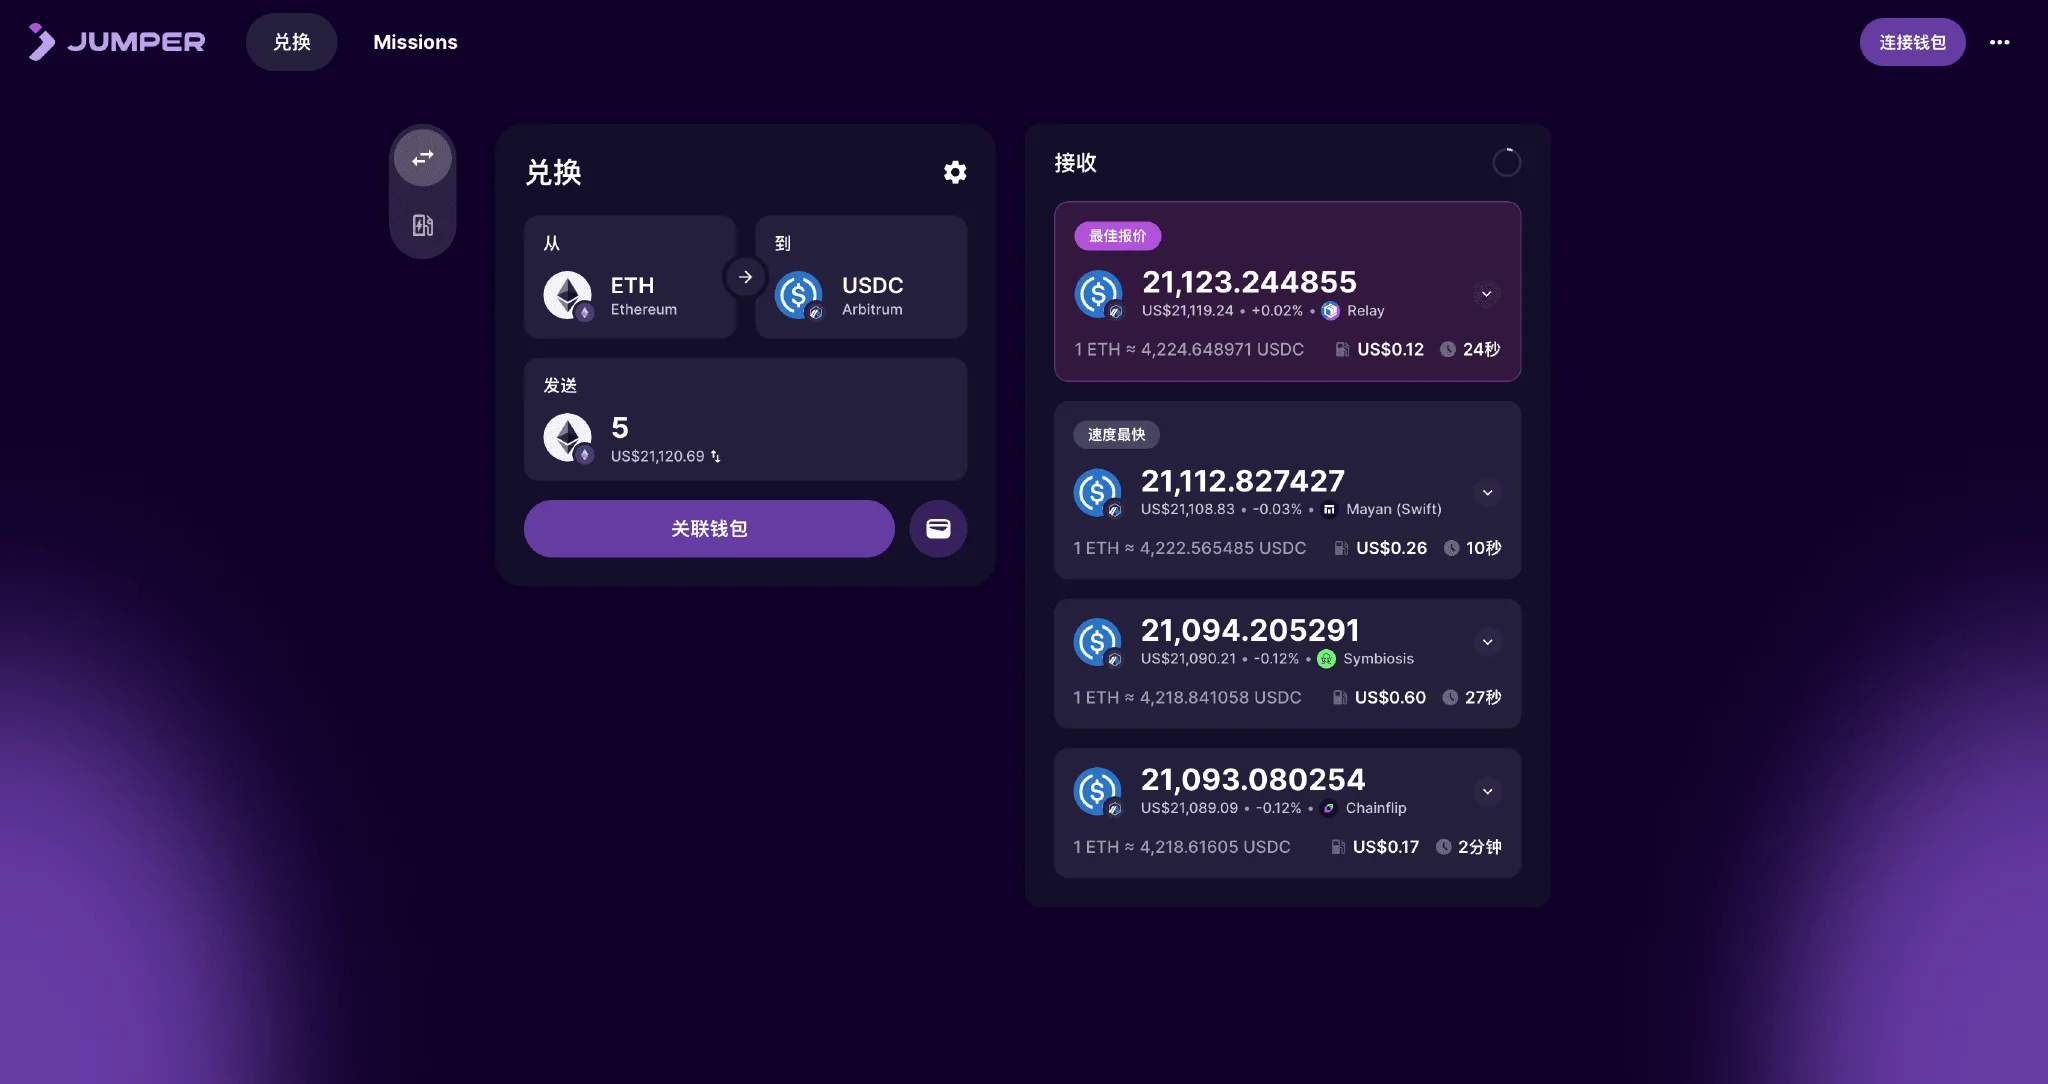This screenshot has height=1084, width=2048.
Task: Expand the Relay best-price route details
Action: (x=1486, y=294)
